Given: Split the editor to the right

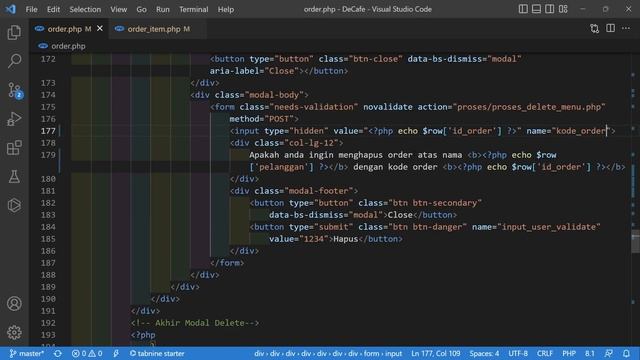Looking at the screenshot, I should click(x=610, y=29).
